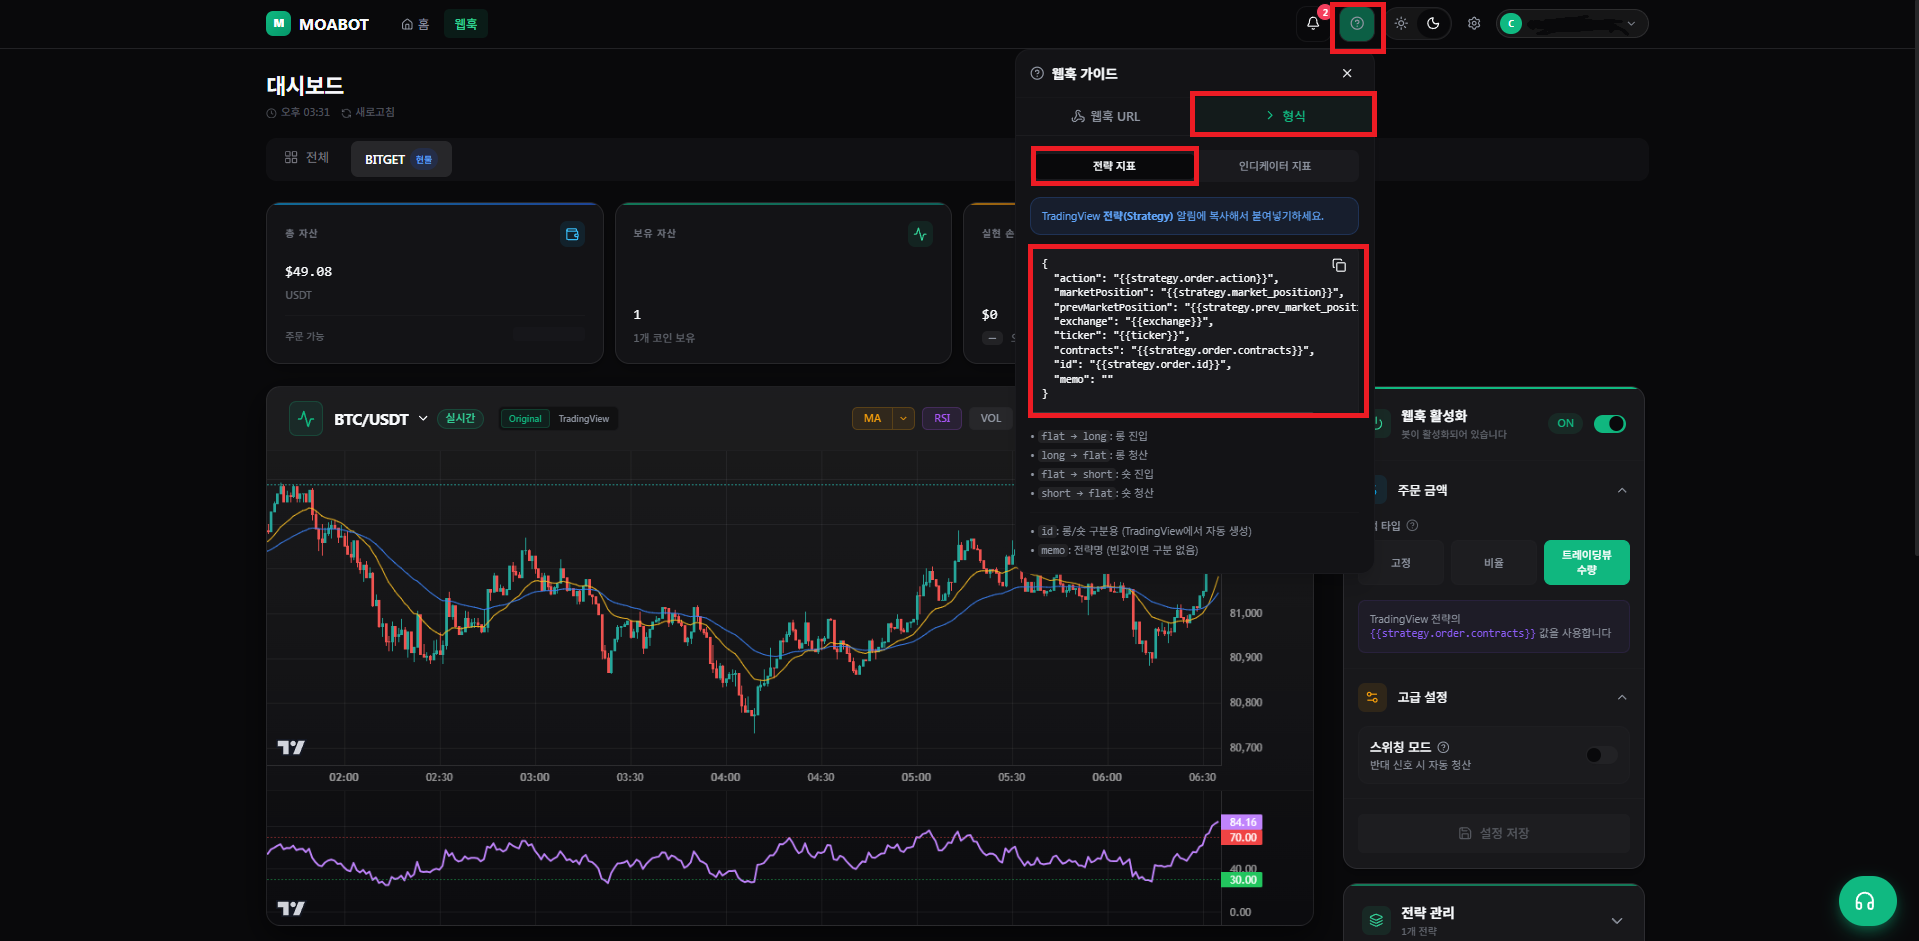
Task: Click the webhook guide help icon in header
Action: pyautogui.click(x=1357, y=23)
